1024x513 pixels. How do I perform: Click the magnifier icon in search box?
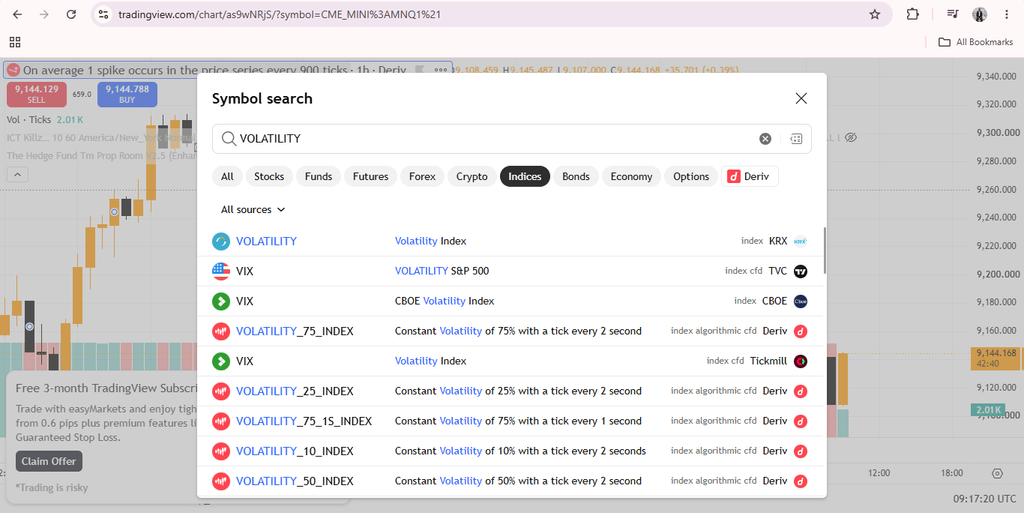coord(229,138)
